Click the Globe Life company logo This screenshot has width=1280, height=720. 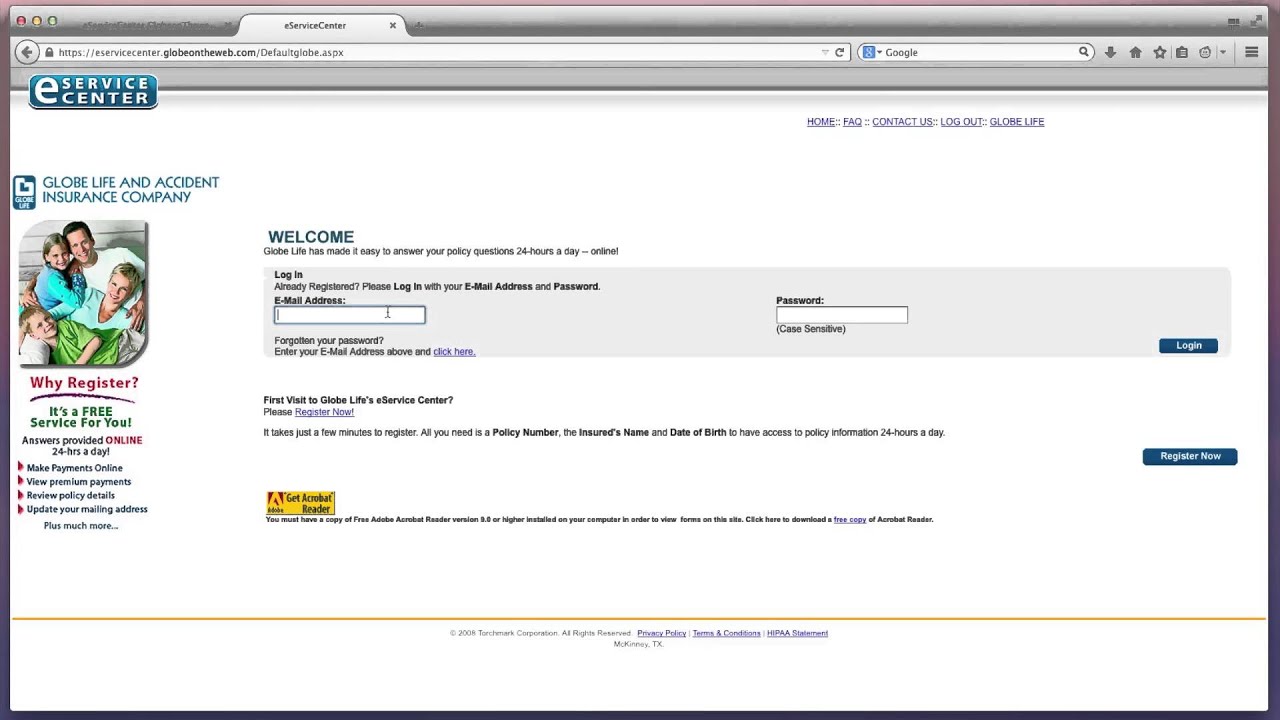coord(116,190)
